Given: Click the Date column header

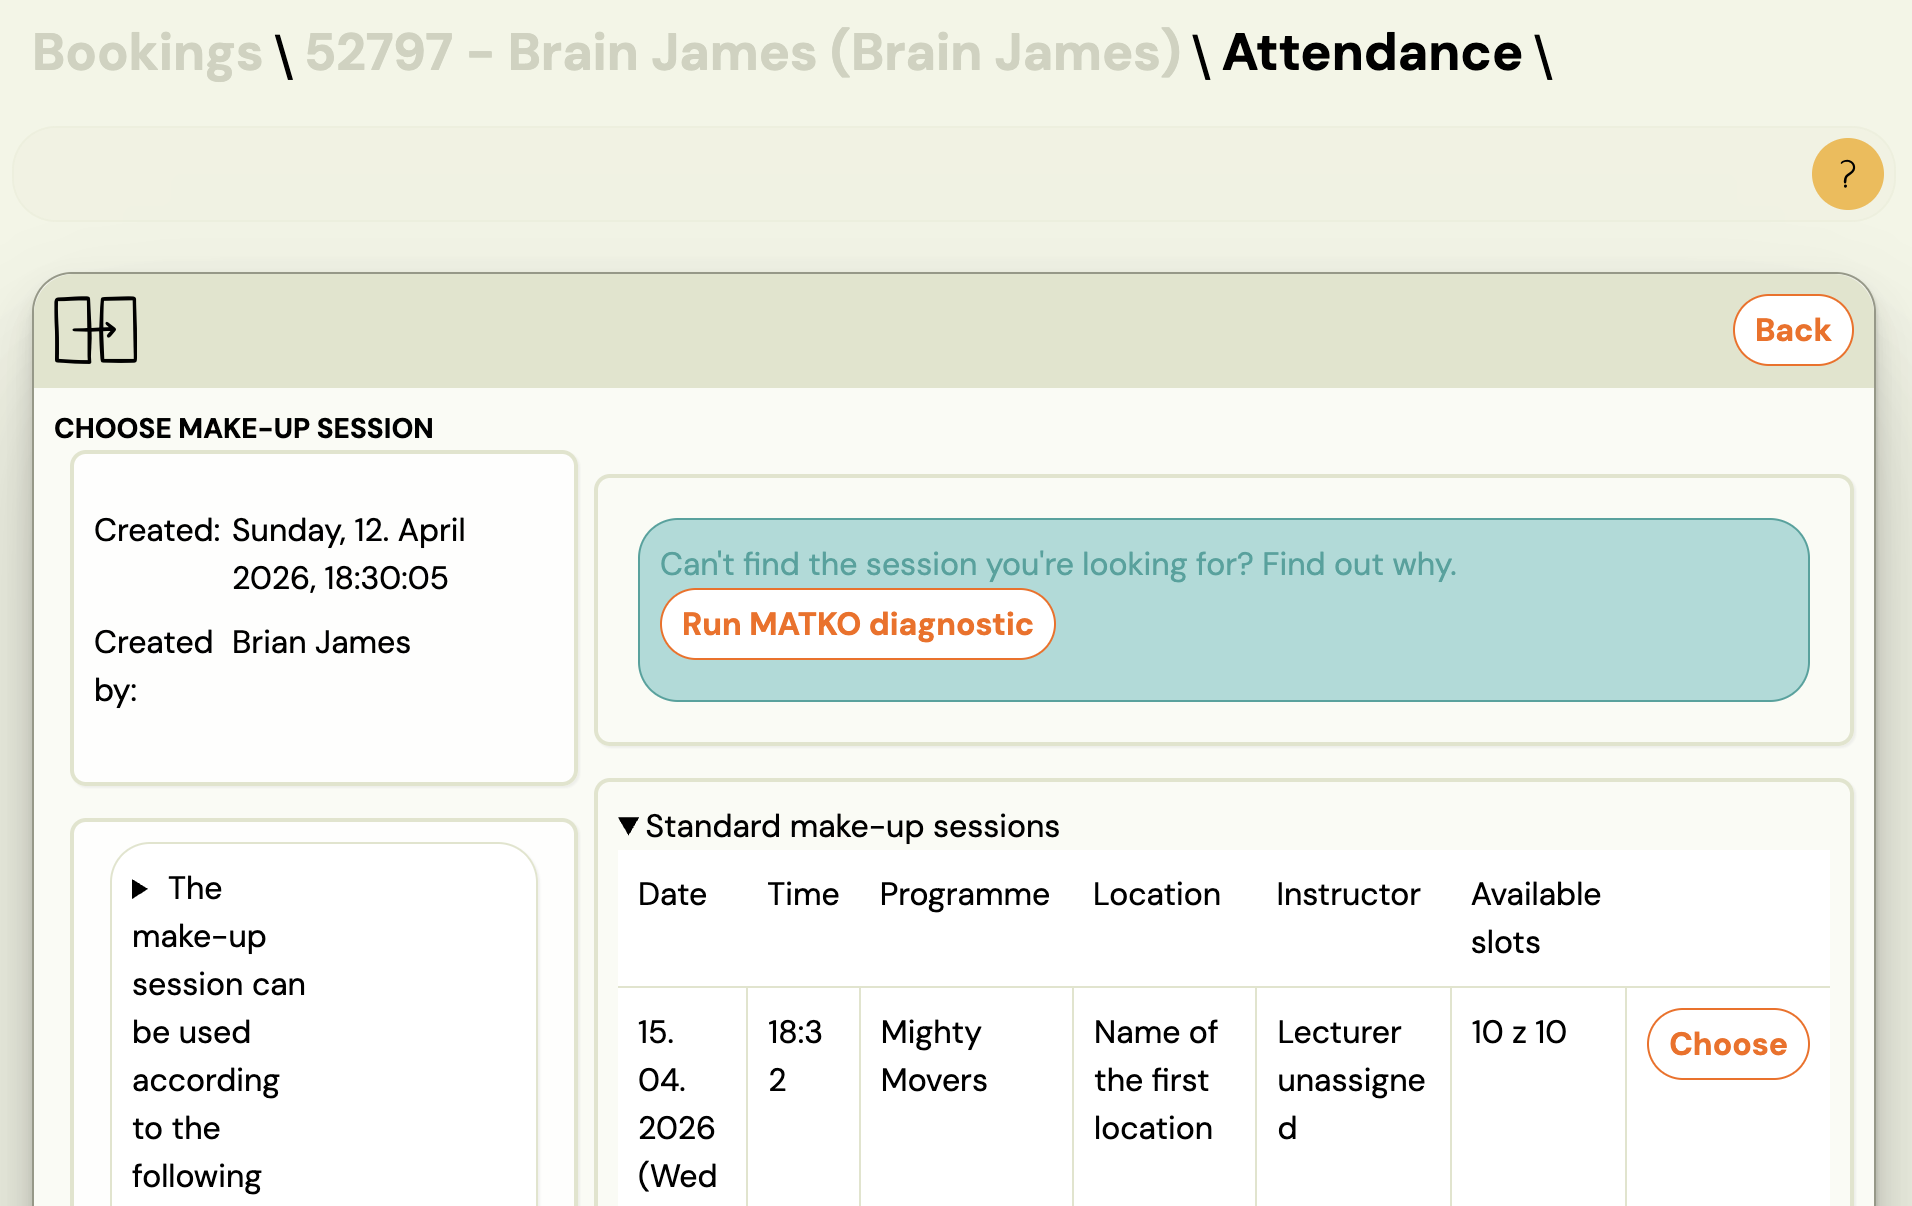Looking at the screenshot, I should point(672,894).
